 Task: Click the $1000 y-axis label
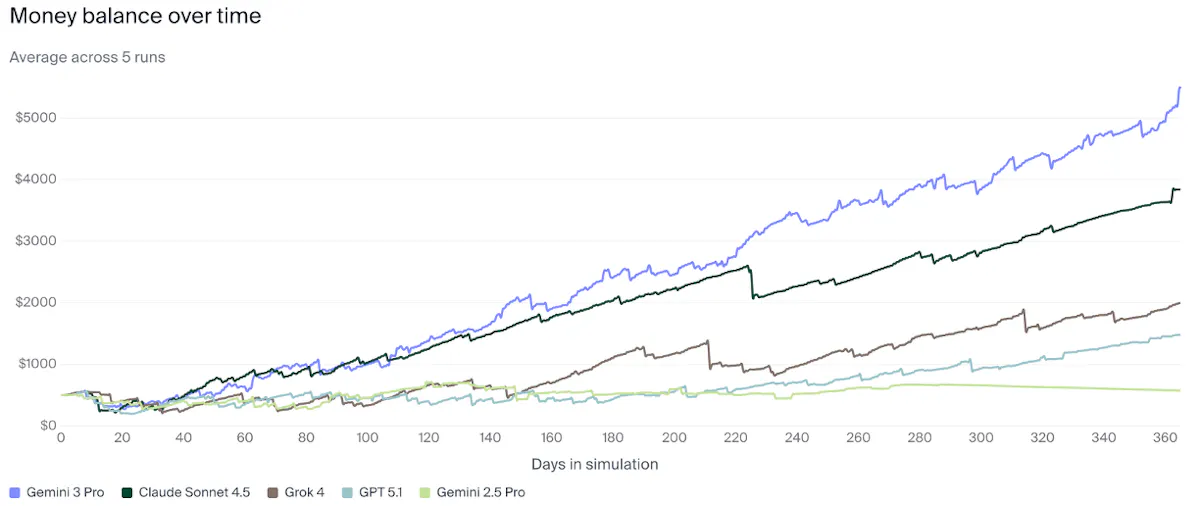[x=35, y=364]
